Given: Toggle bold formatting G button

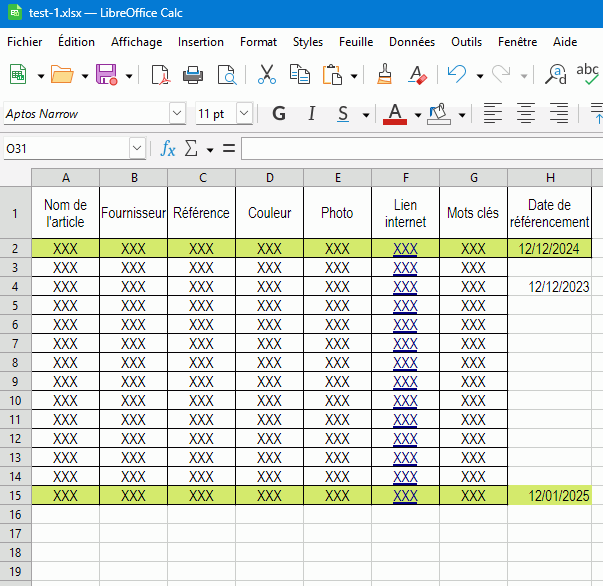Looking at the screenshot, I should click(279, 114).
